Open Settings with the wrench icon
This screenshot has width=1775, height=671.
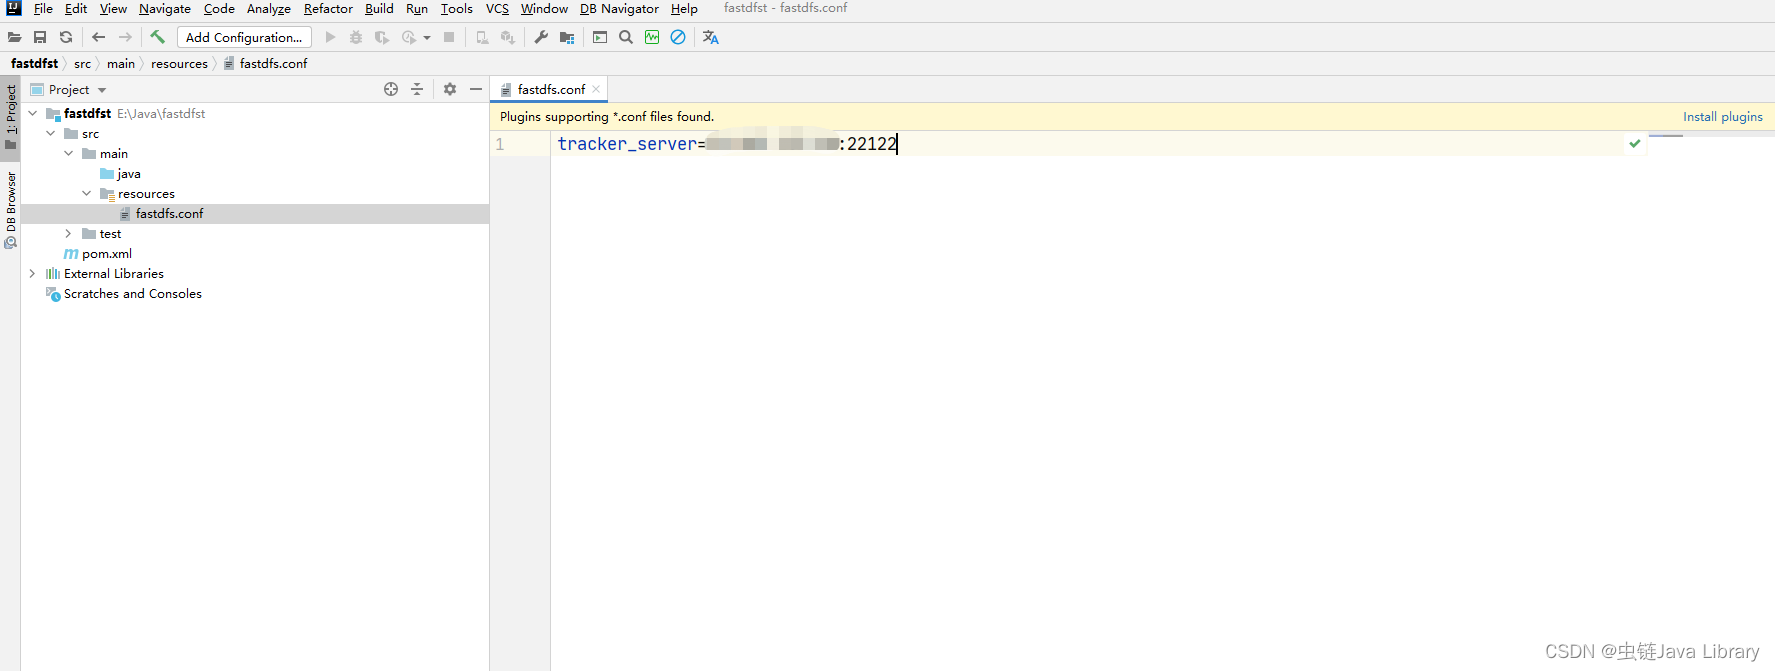[541, 37]
